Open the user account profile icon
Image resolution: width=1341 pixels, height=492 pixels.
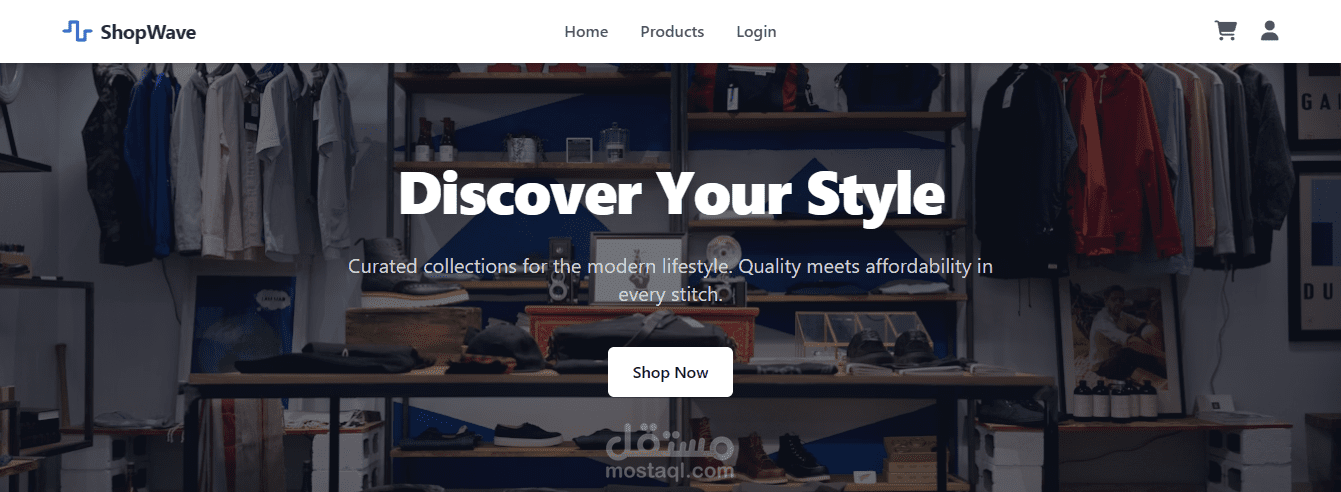[x=1270, y=31]
